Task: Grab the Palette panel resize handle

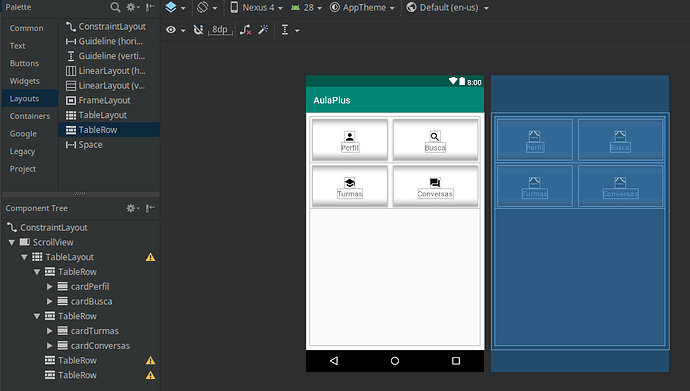Action: tap(80, 194)
